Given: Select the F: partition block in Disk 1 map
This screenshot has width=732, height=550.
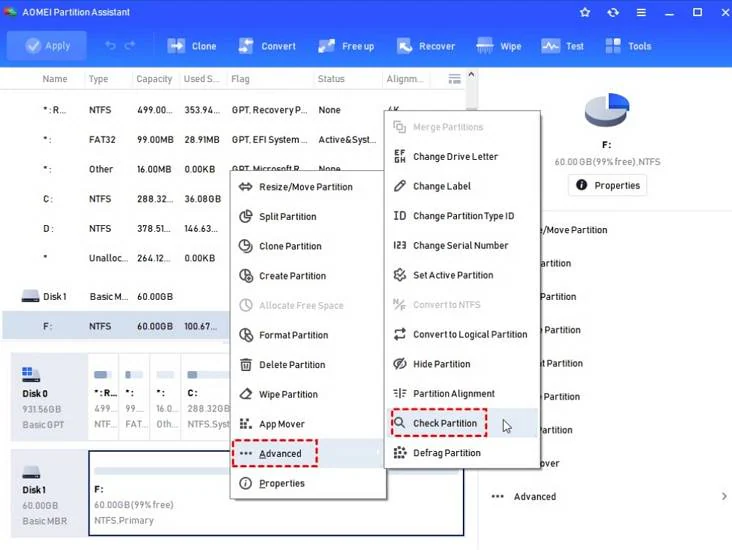Looking at the screenshot, I should 276,494.
